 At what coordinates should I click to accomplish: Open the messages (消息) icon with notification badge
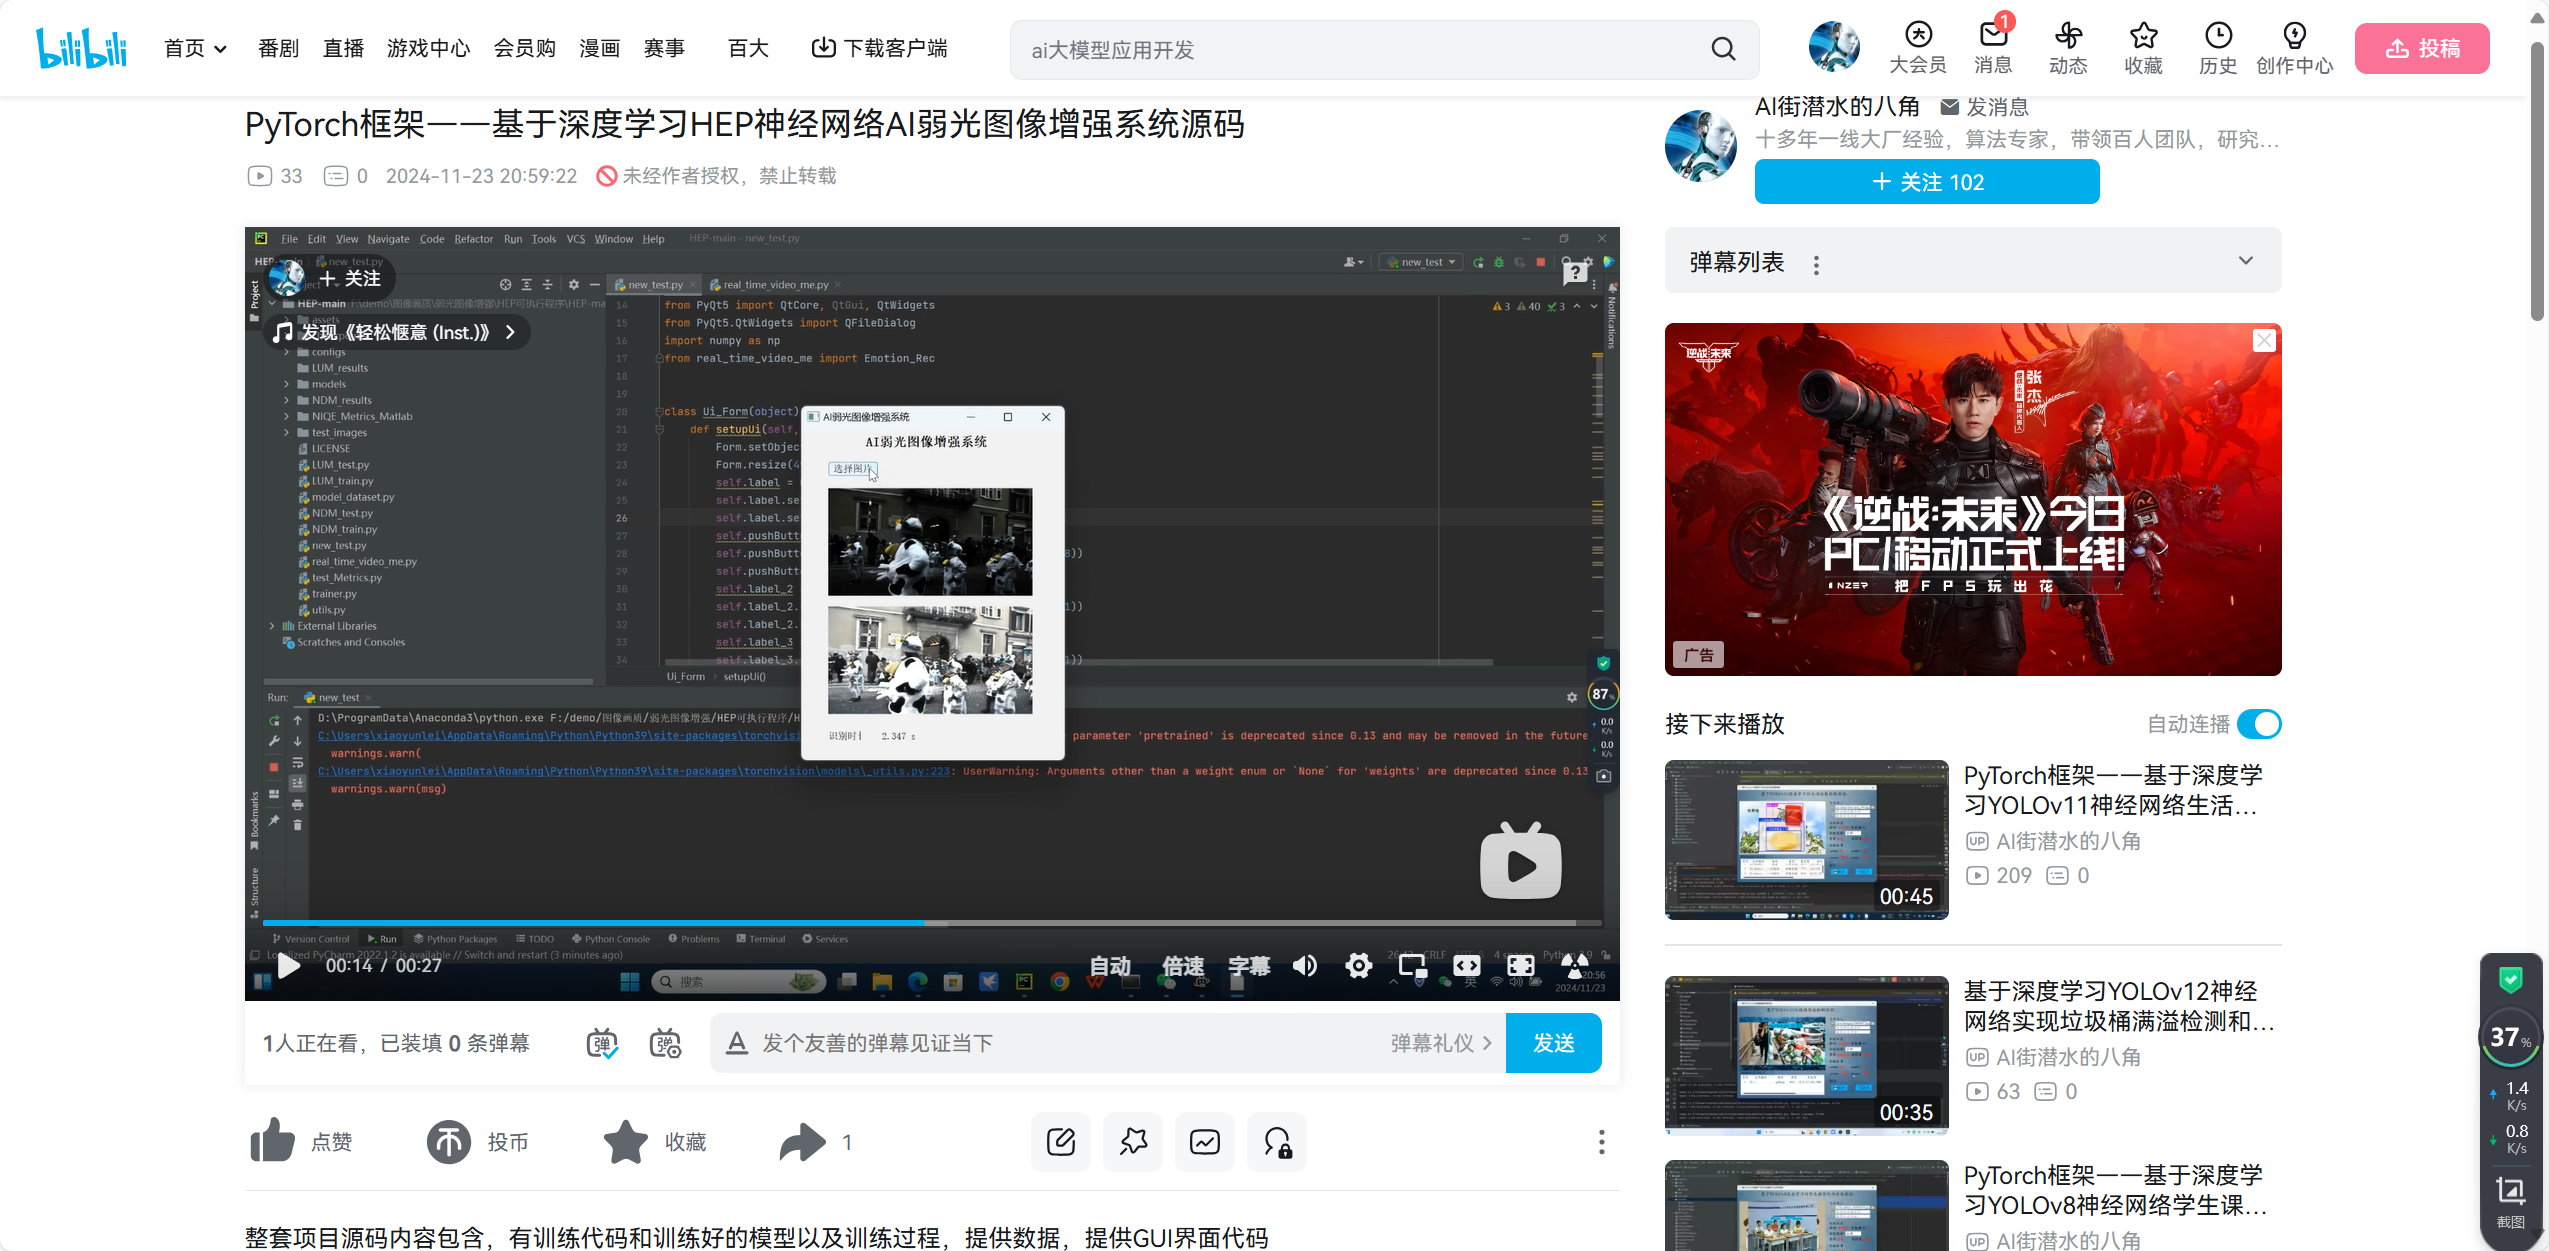(x=1993, y=47)
